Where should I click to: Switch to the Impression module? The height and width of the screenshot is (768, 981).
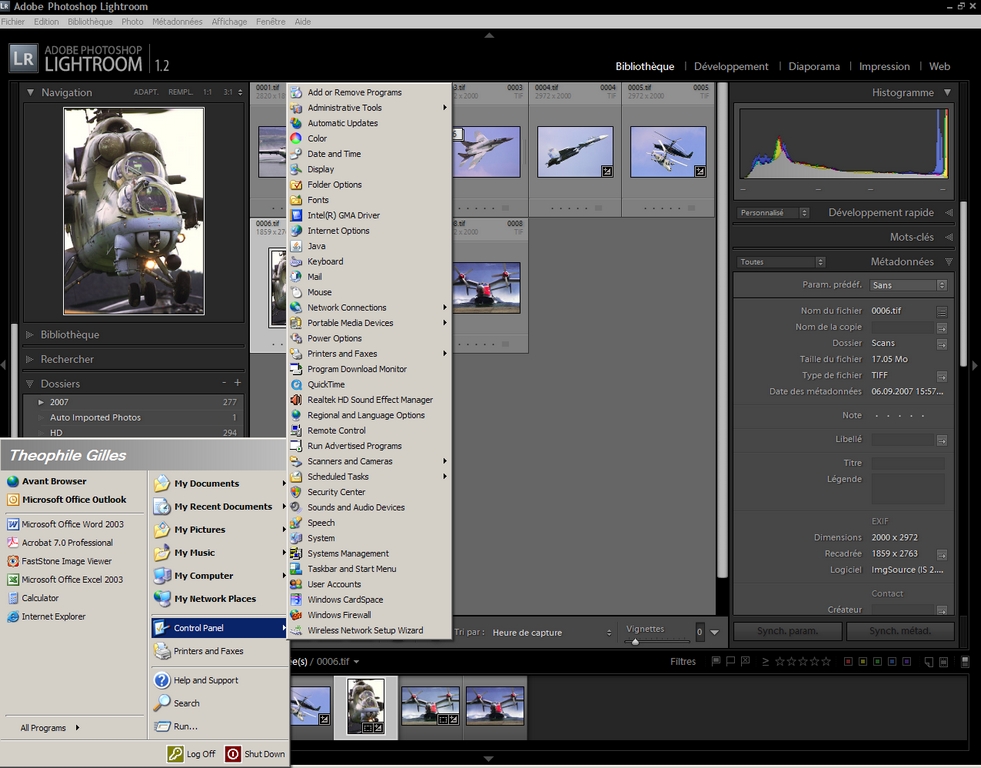tap(884, 66)
